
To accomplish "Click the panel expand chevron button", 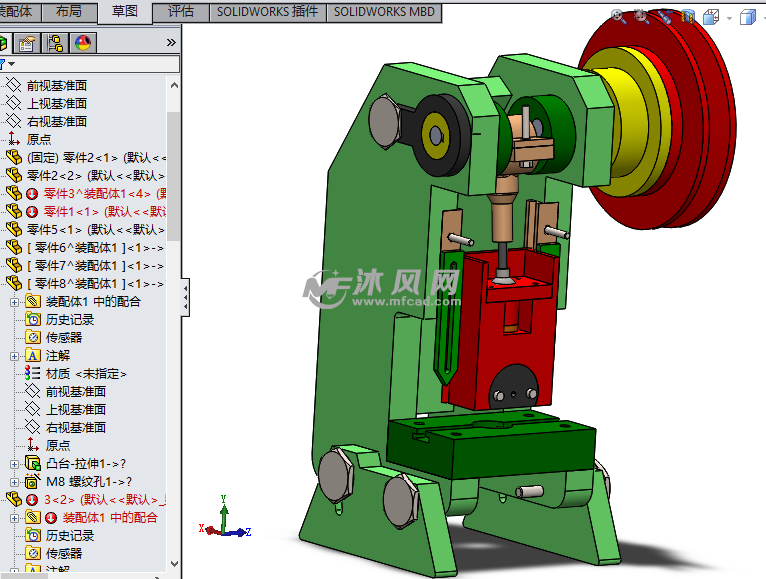I will pos(171,42).
